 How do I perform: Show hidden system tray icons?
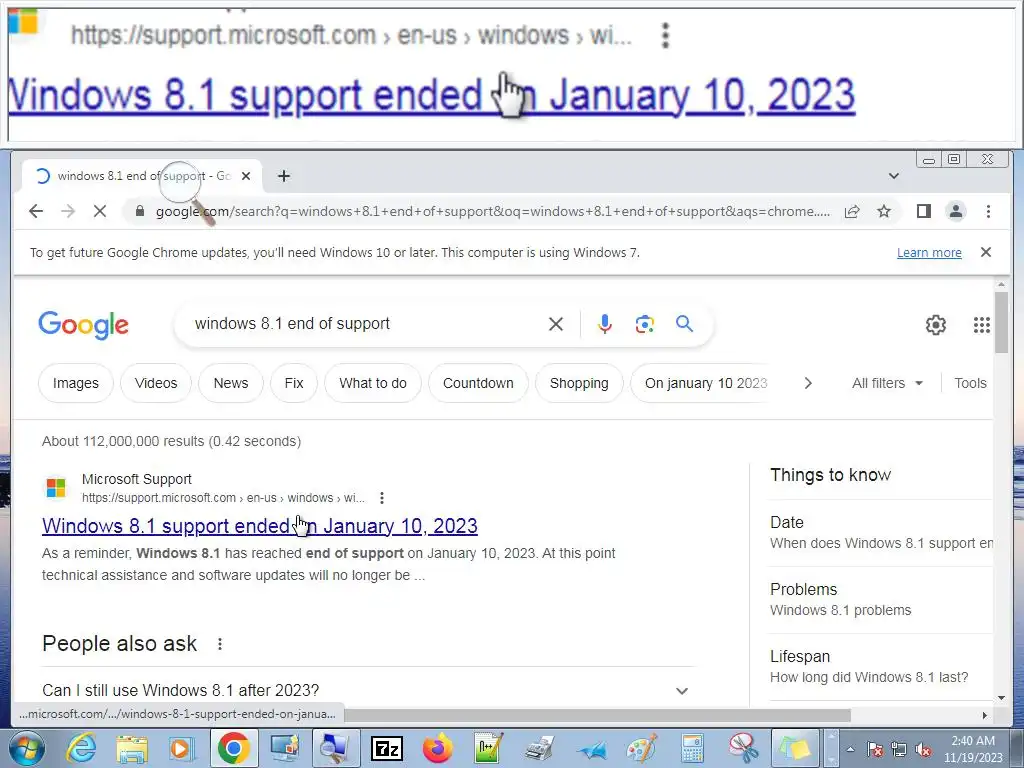click(x=850, y=749)
